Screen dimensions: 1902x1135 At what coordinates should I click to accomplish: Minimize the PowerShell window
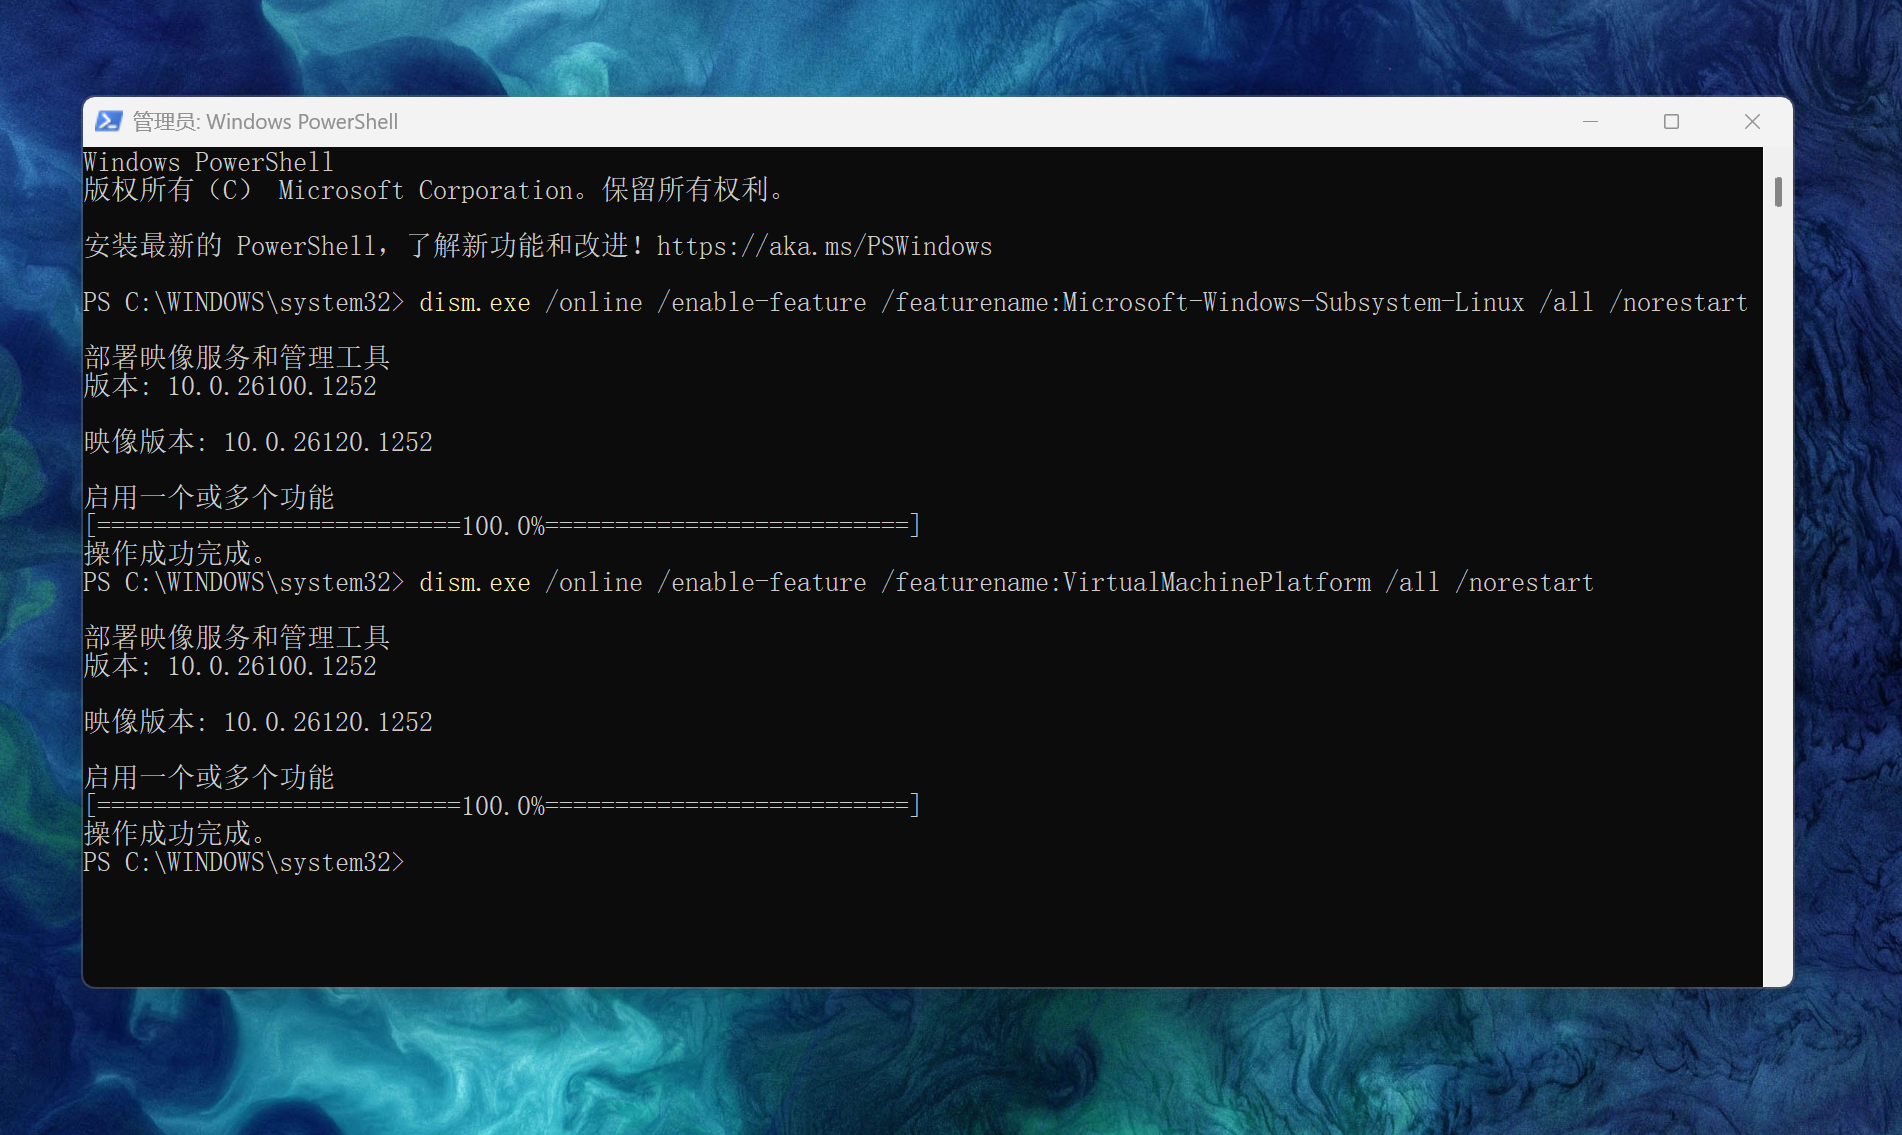pos(1590,122)
